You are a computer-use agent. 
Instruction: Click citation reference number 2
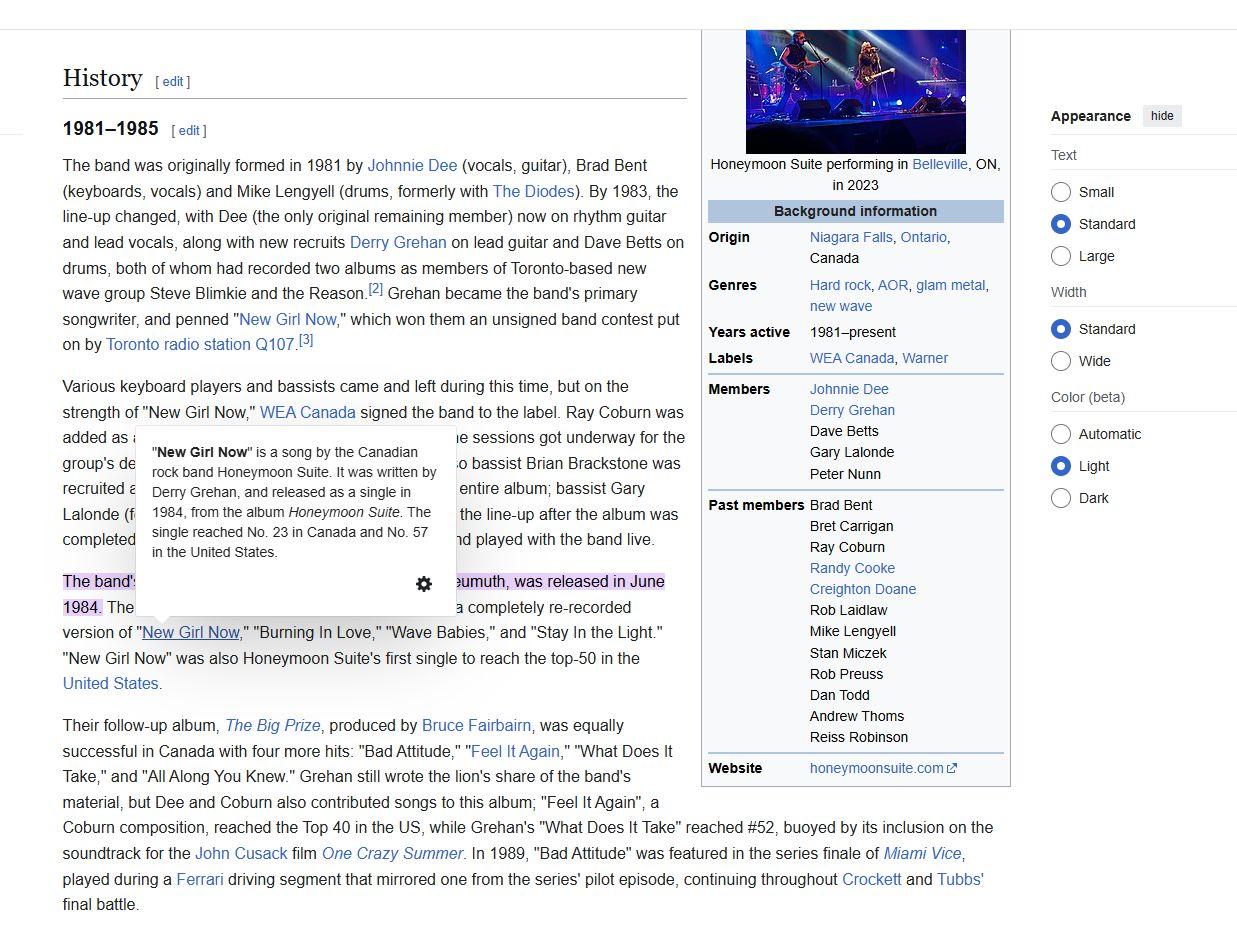click(x=376, y=289)
